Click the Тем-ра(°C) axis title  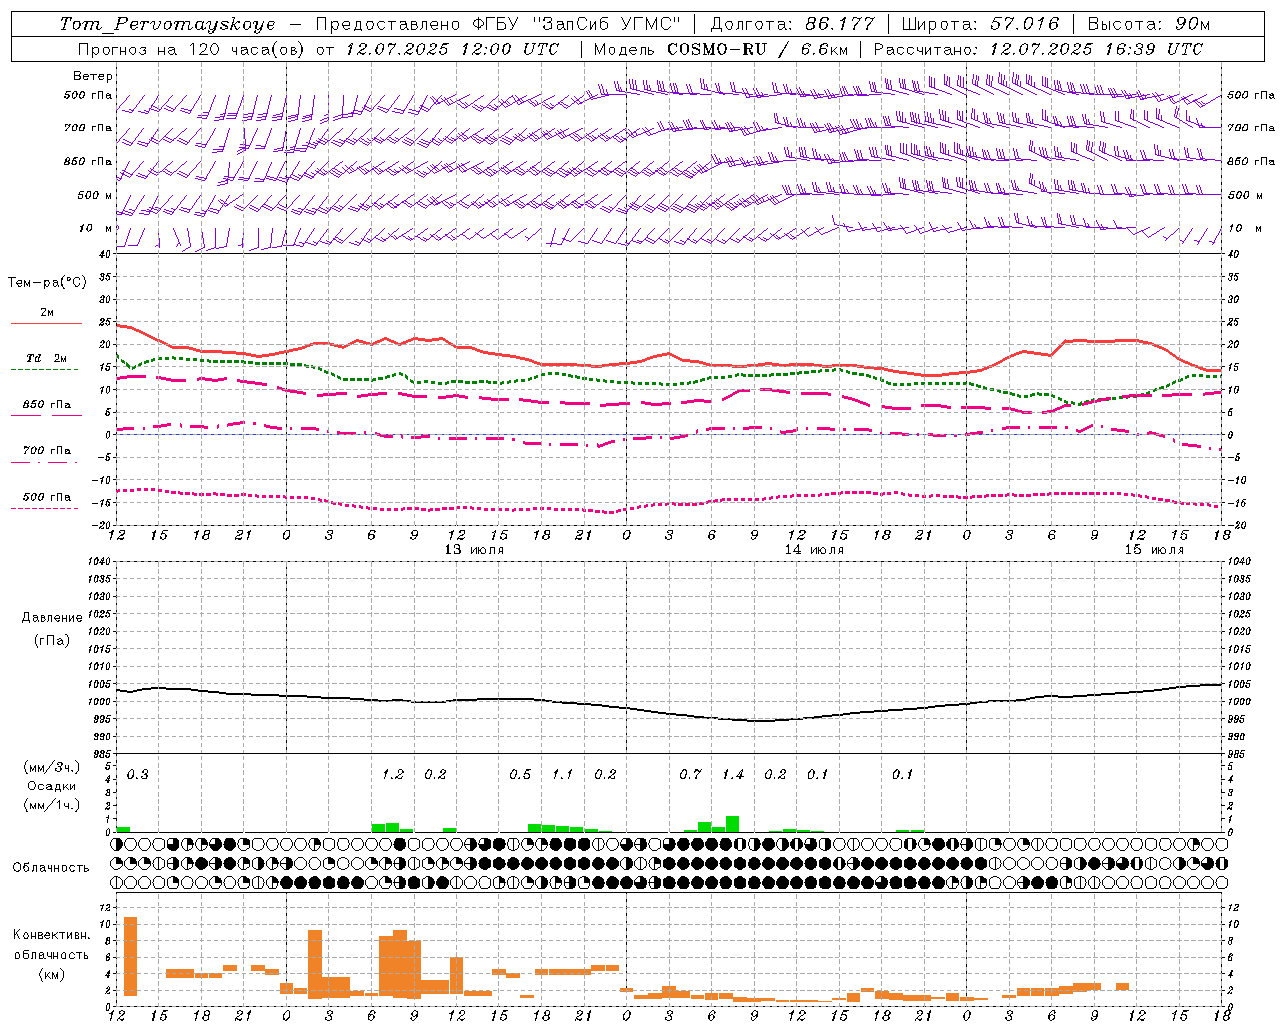pos(47,283)
